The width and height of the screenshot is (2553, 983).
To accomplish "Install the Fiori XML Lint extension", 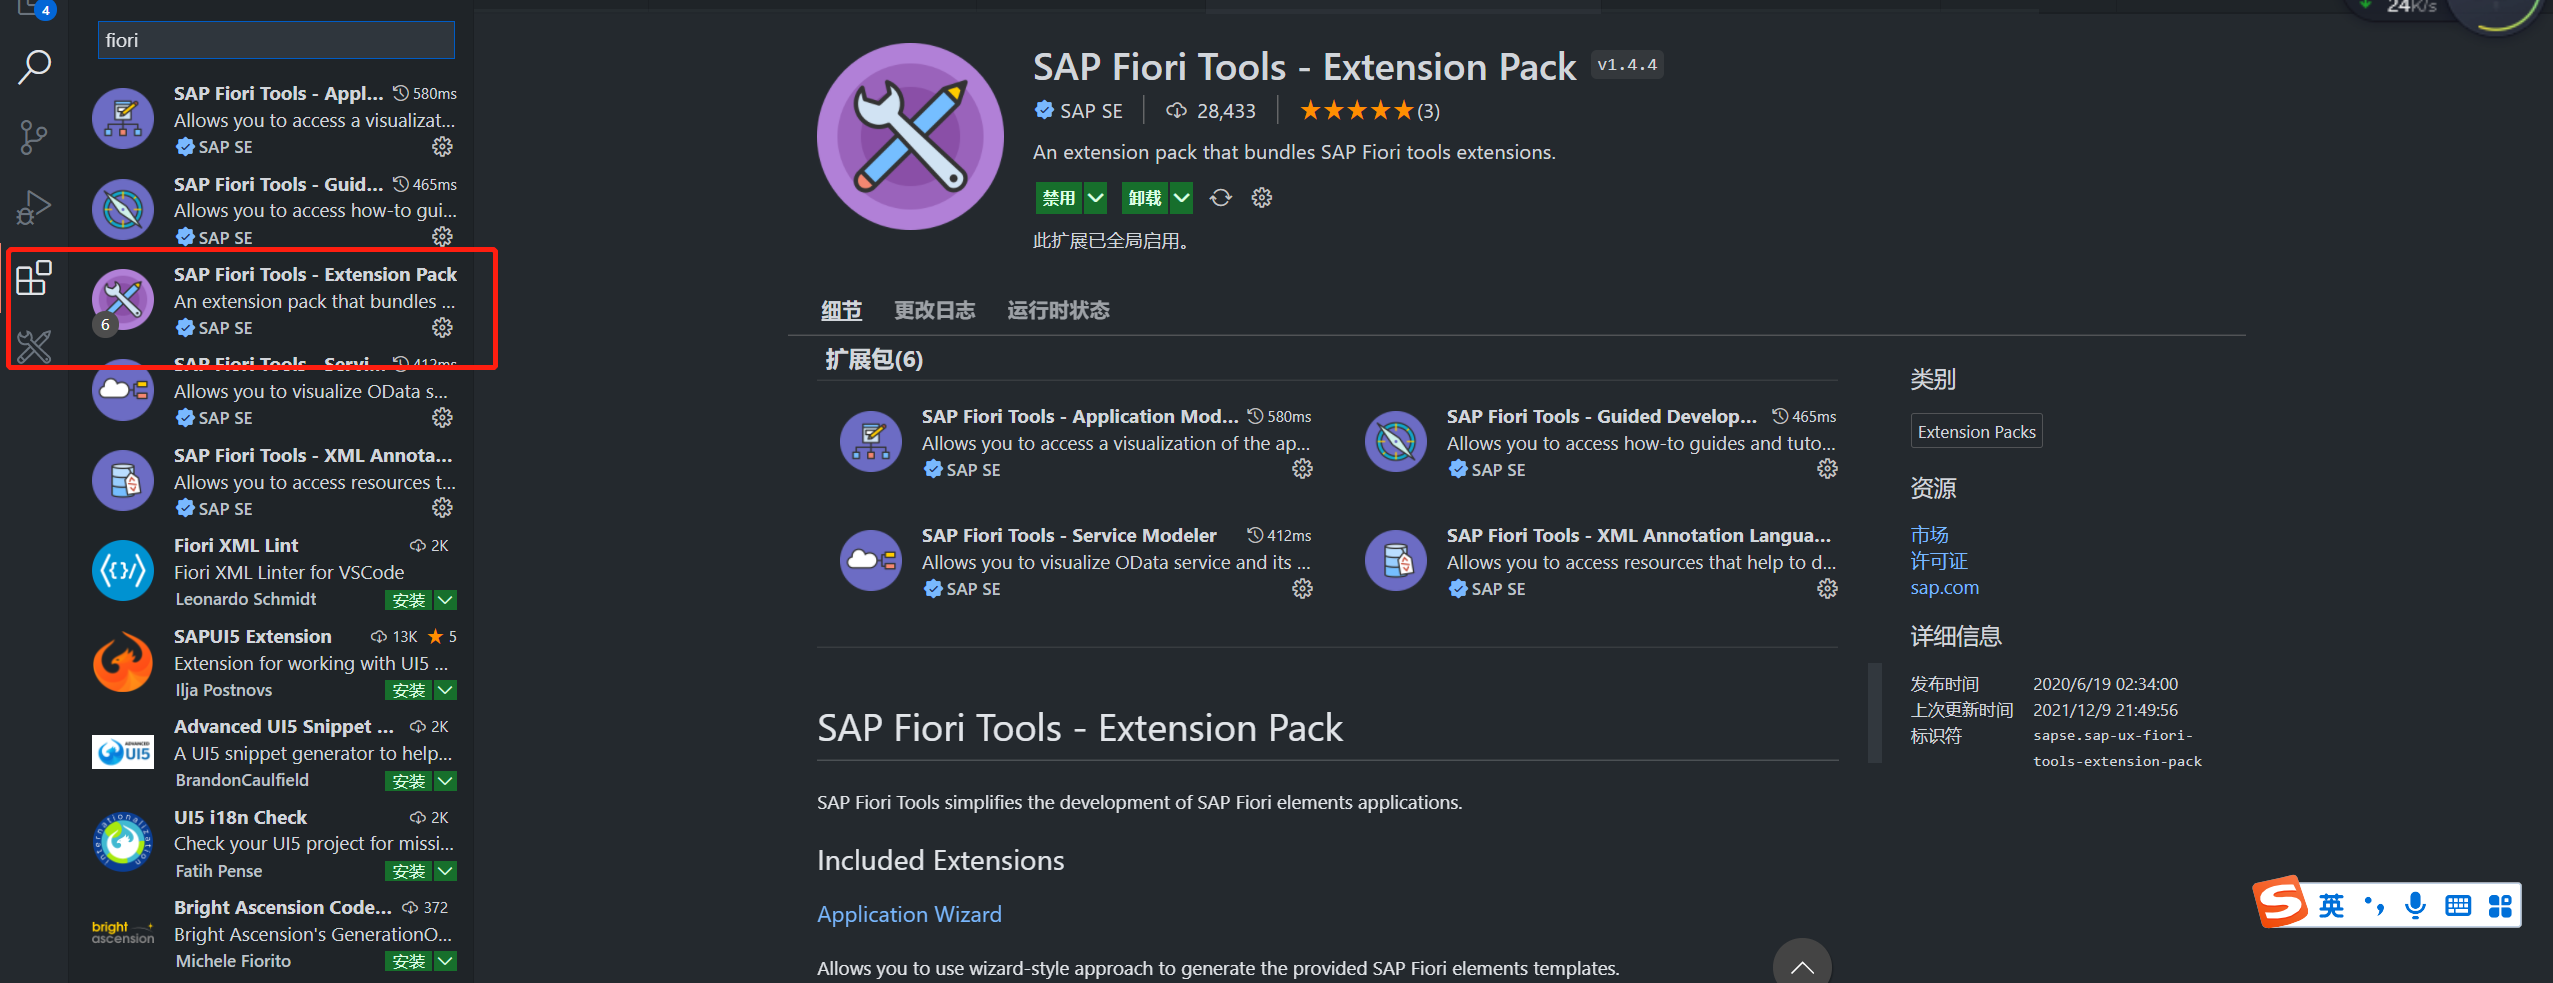I will (x=407, y=599).
